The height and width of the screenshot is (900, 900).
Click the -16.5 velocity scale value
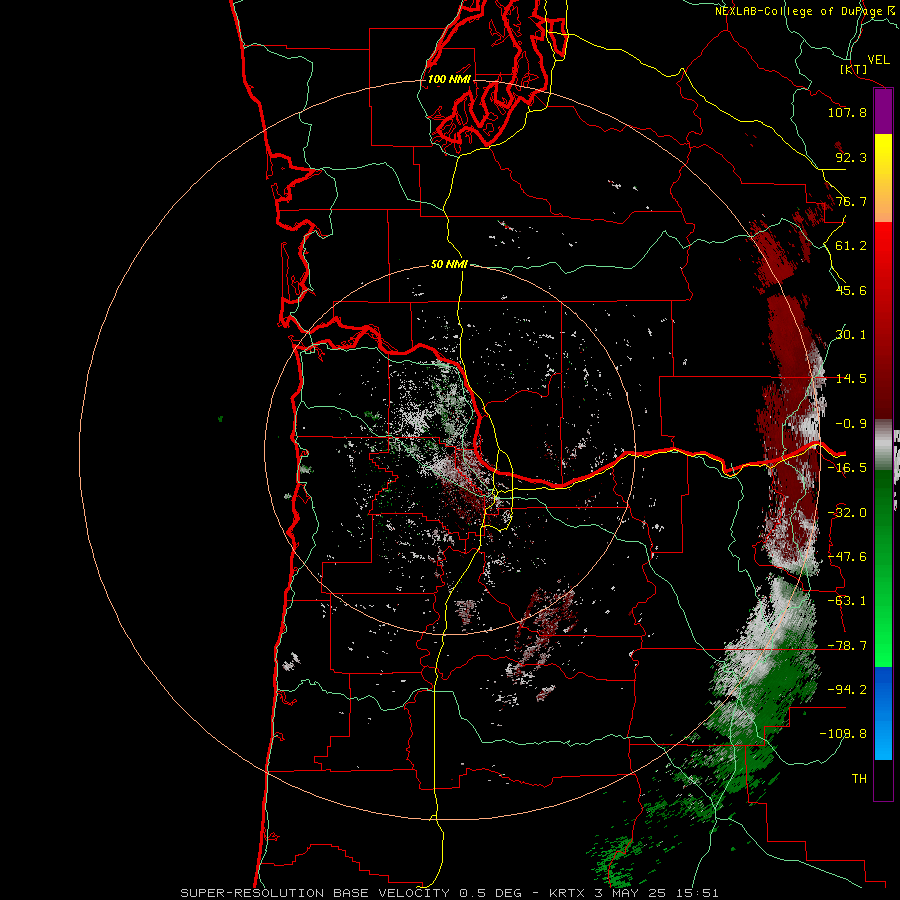pyautogui.click(x=847, y=468)
